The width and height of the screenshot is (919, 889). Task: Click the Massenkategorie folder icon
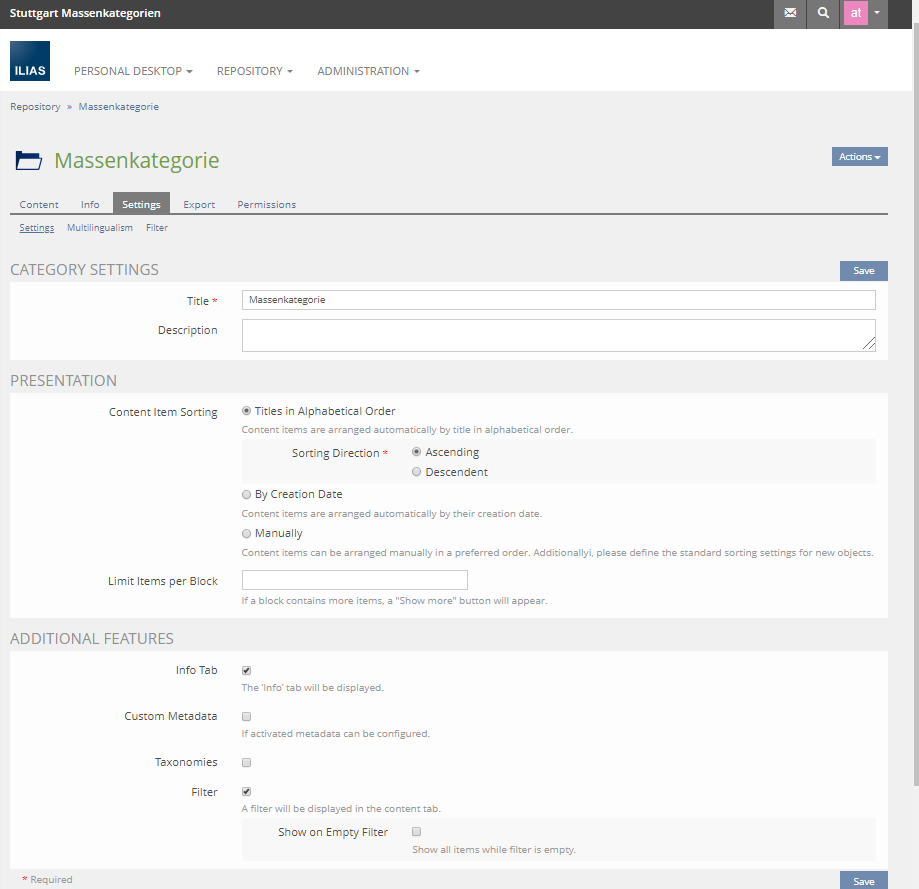[x=29, y=160]
